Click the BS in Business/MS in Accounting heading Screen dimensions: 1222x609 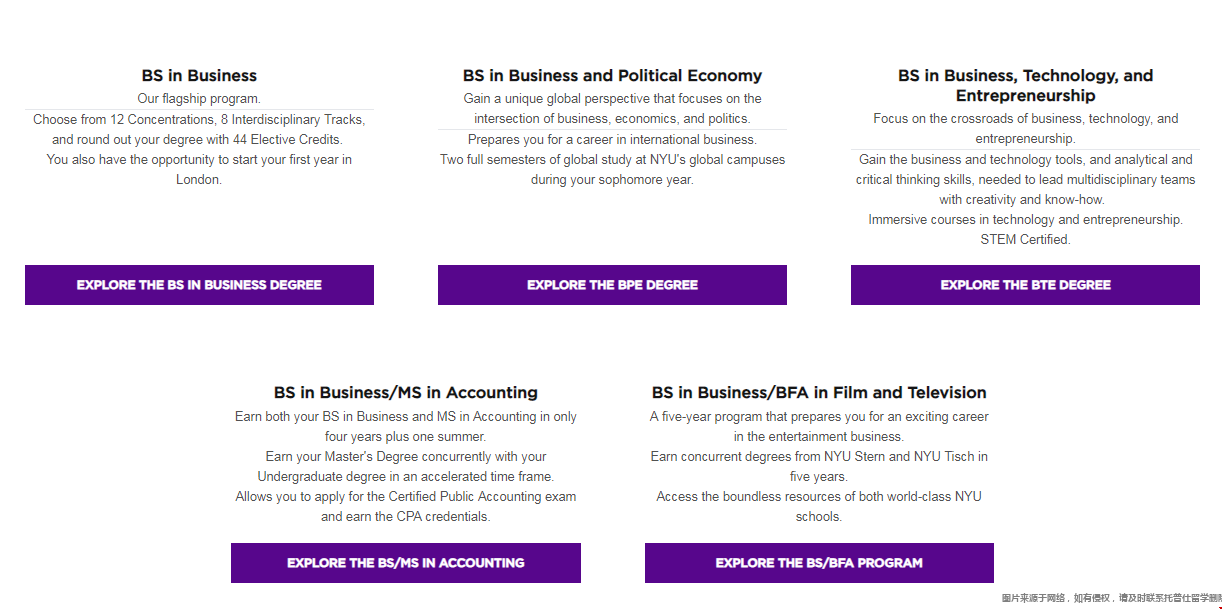[x=405, y=393]
